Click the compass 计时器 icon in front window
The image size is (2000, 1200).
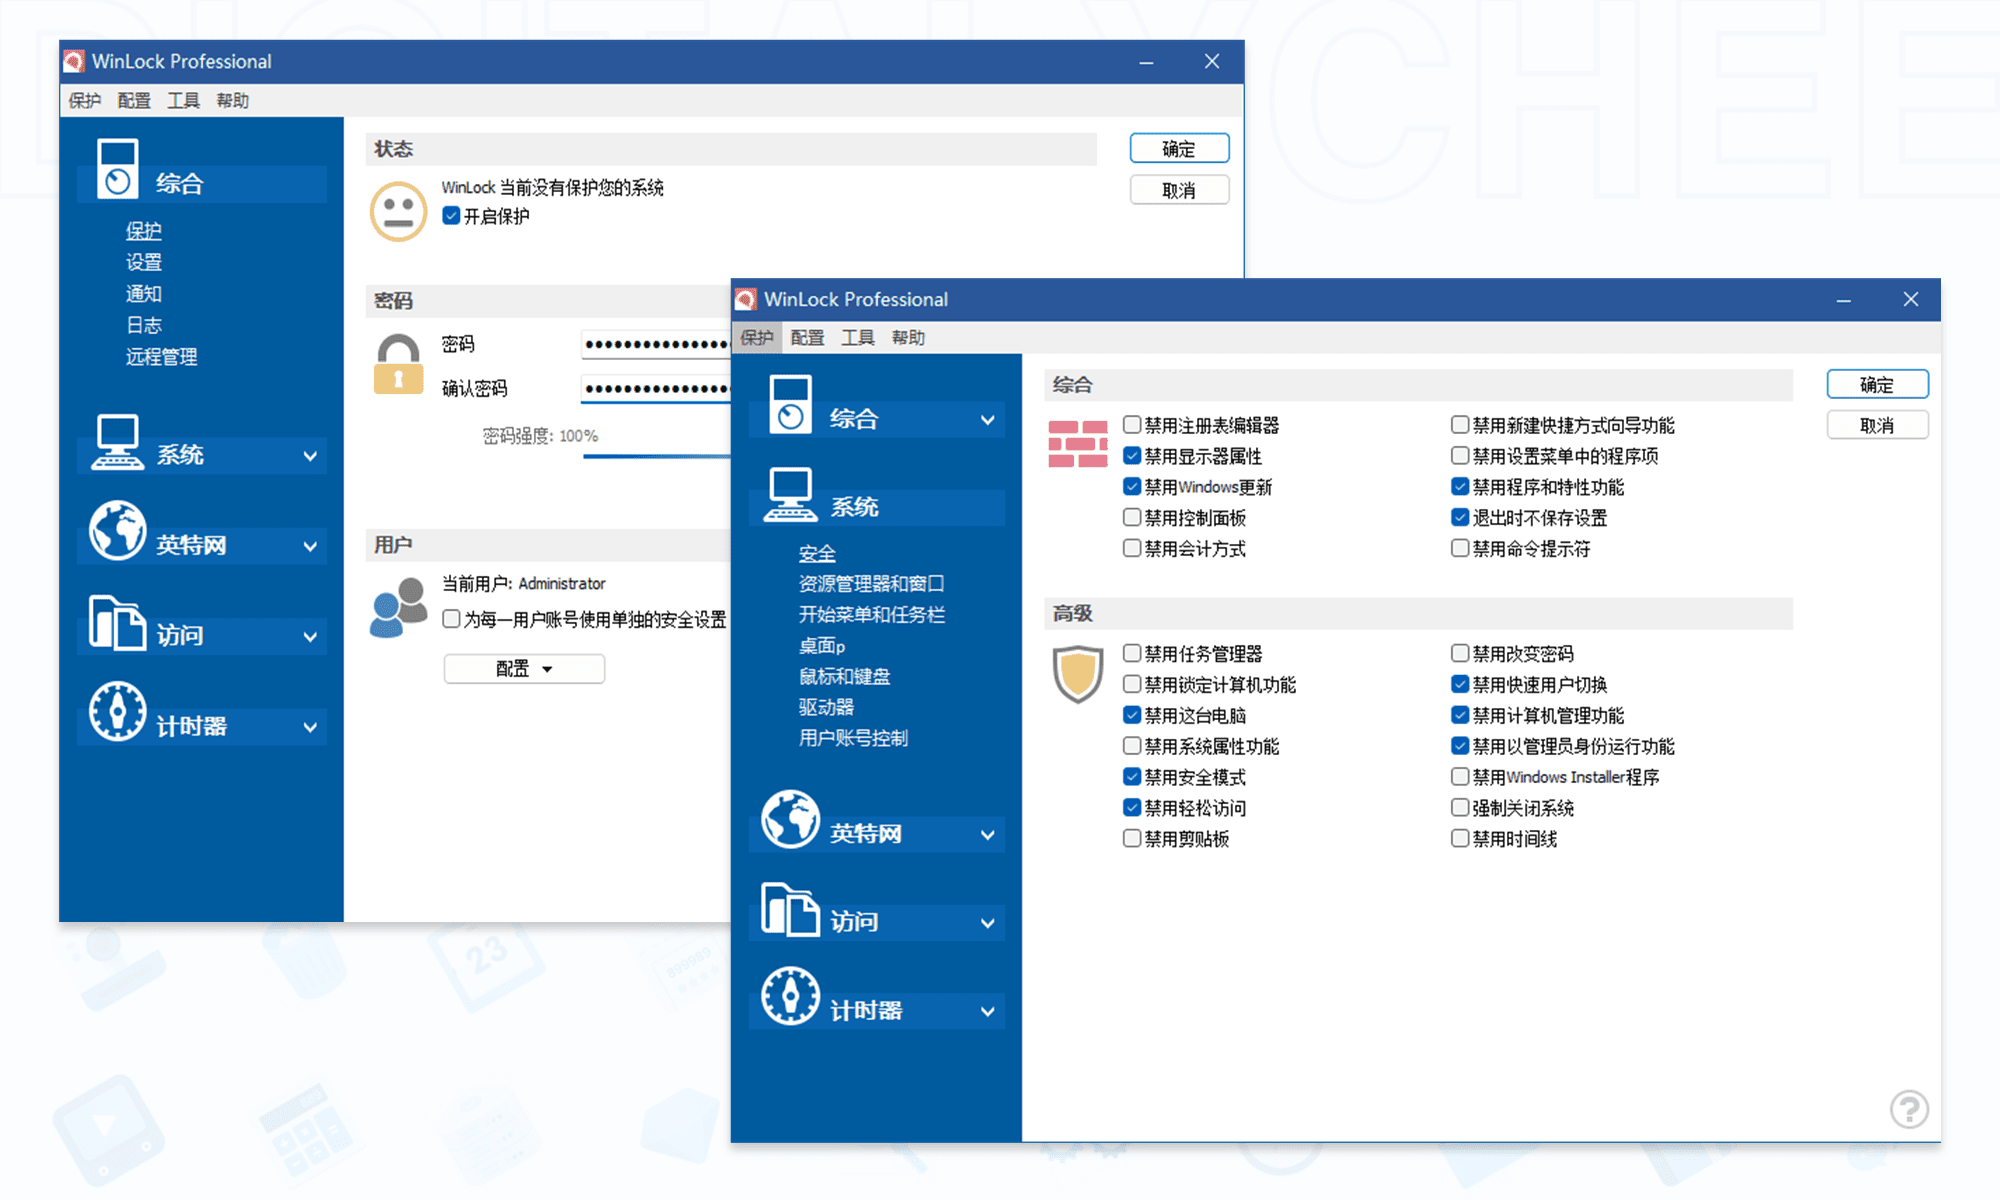click(x=790, y=996)
